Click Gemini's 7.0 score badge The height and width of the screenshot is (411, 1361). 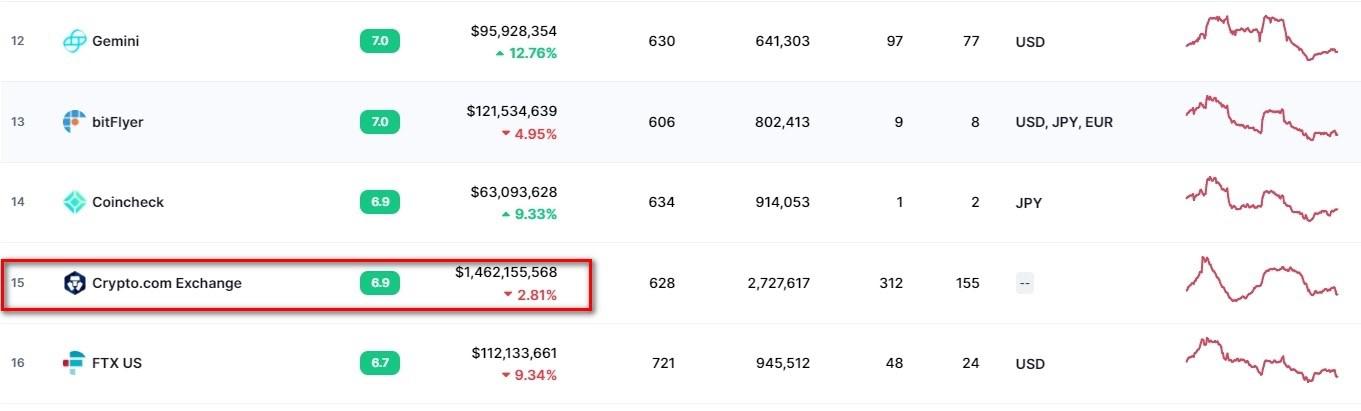click(x=380, y=41)
